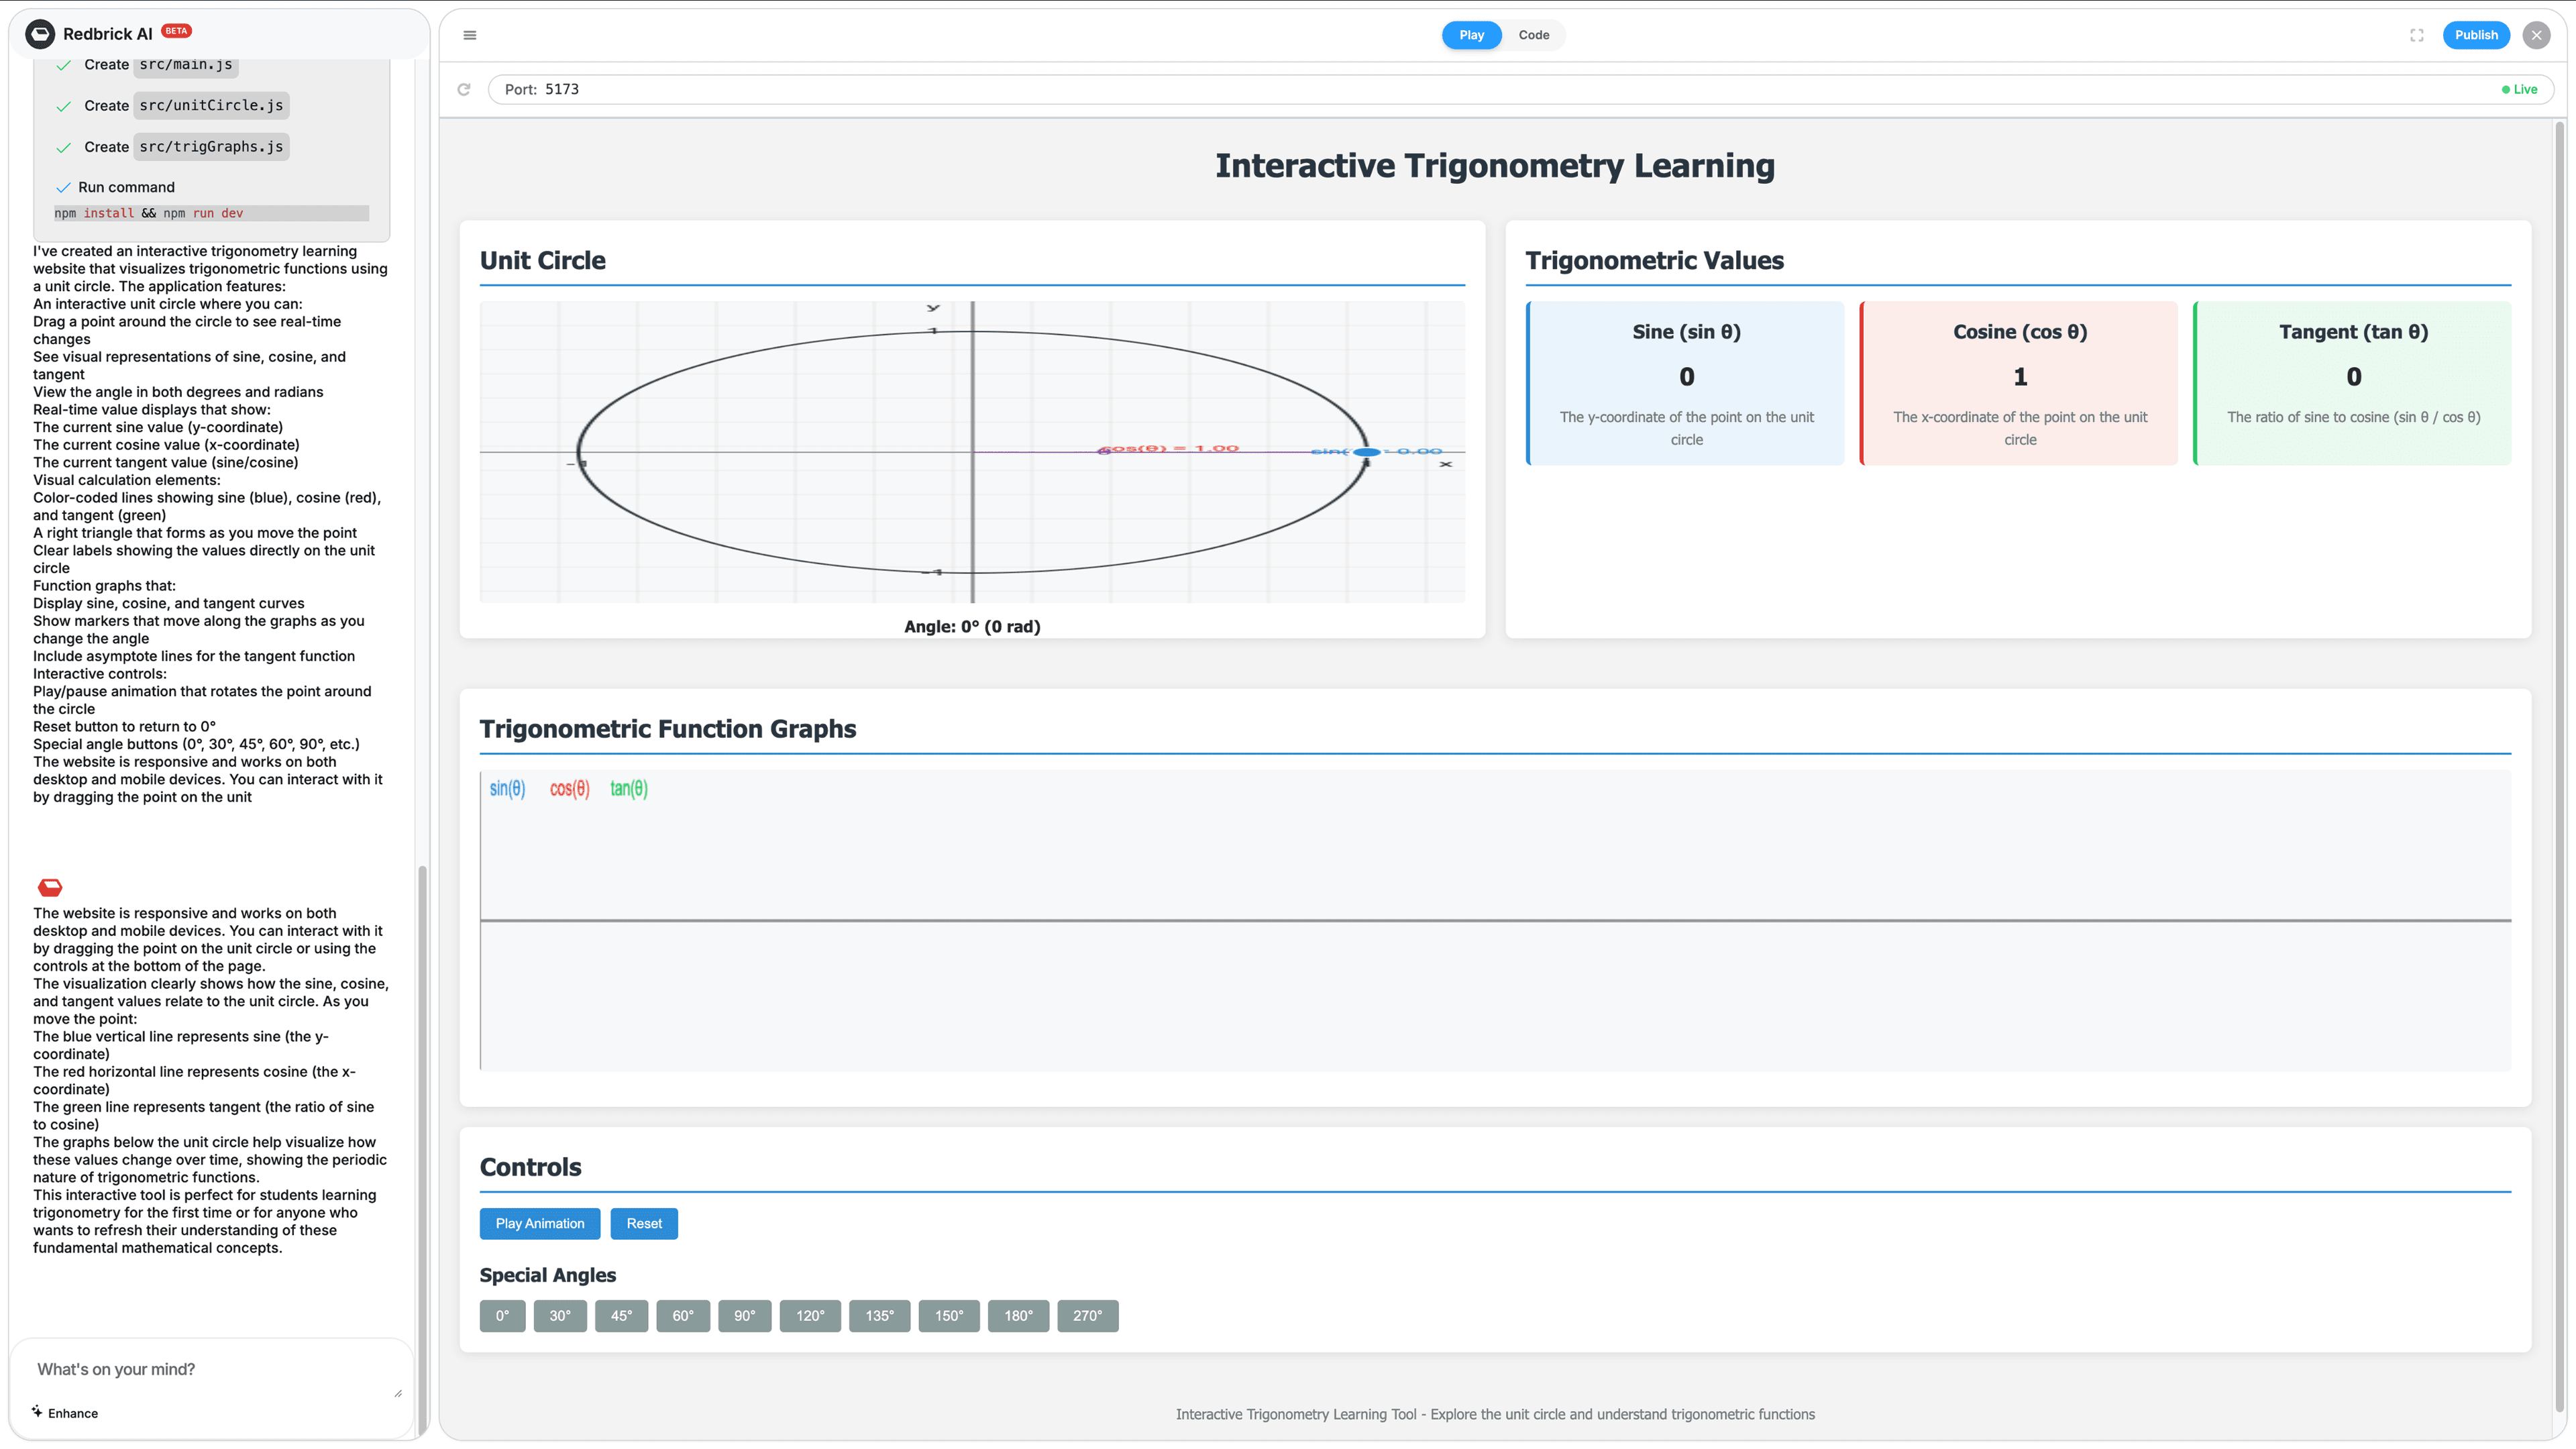Toggle the tan(θ) graph legend
The height and width of the screenshot is (1449, 2576).
point(629,788)
